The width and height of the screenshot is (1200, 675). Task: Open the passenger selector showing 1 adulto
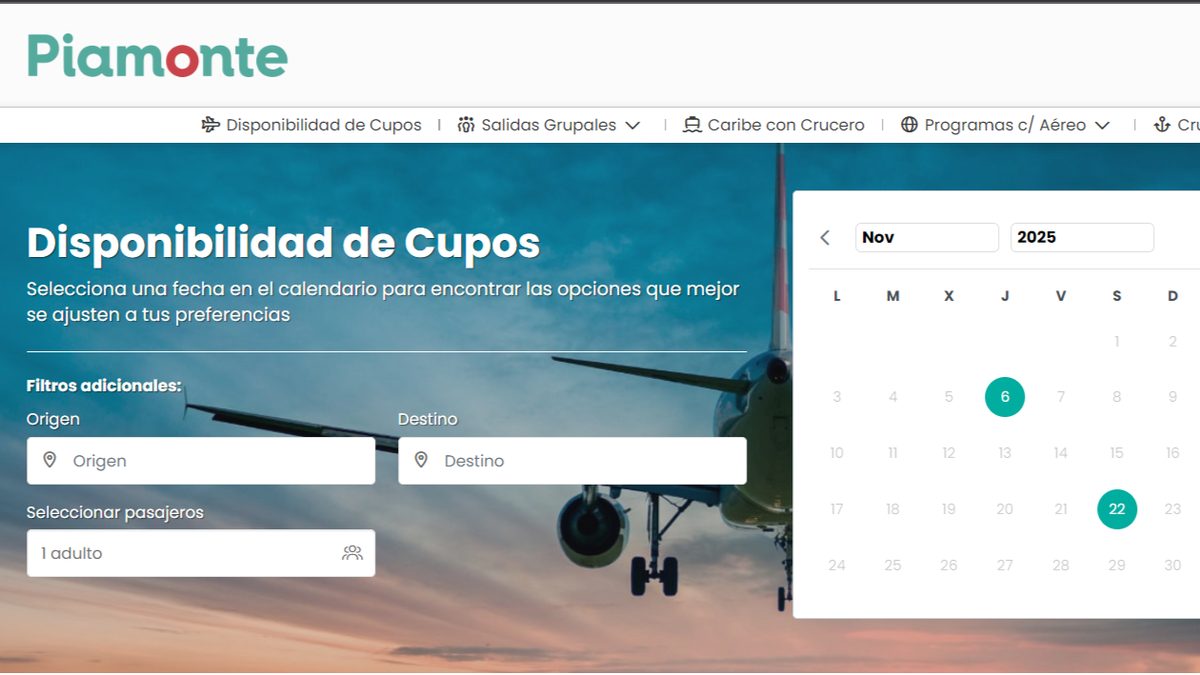200,552
